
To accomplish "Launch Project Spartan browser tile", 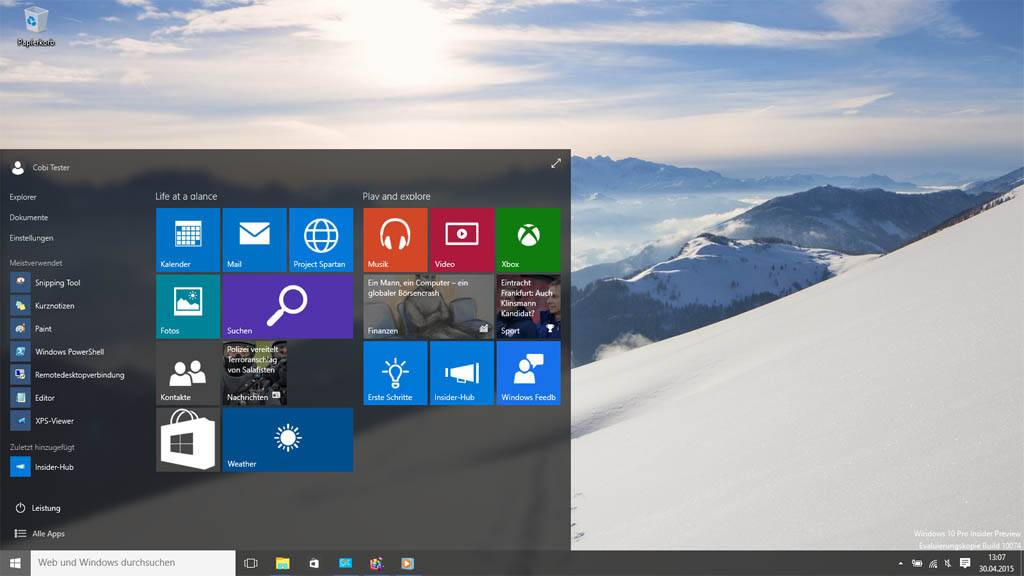I will 321,240.
